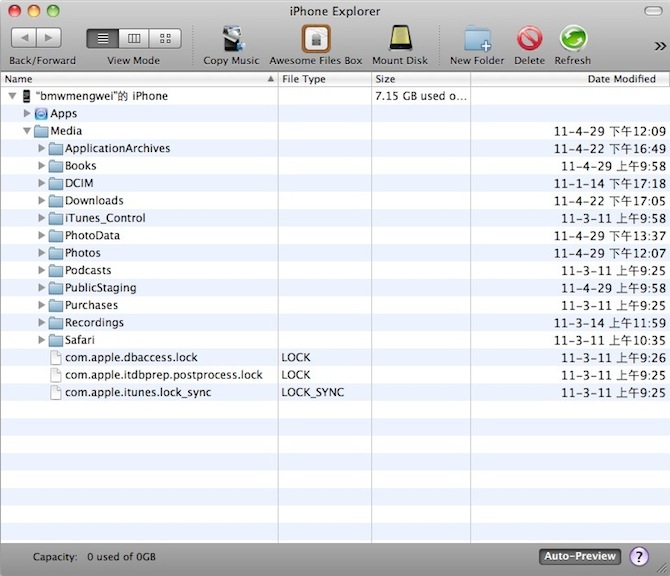Click the toolbar toggle pill in title bar
The image size is (670, 576).
[x=653, y=11]
